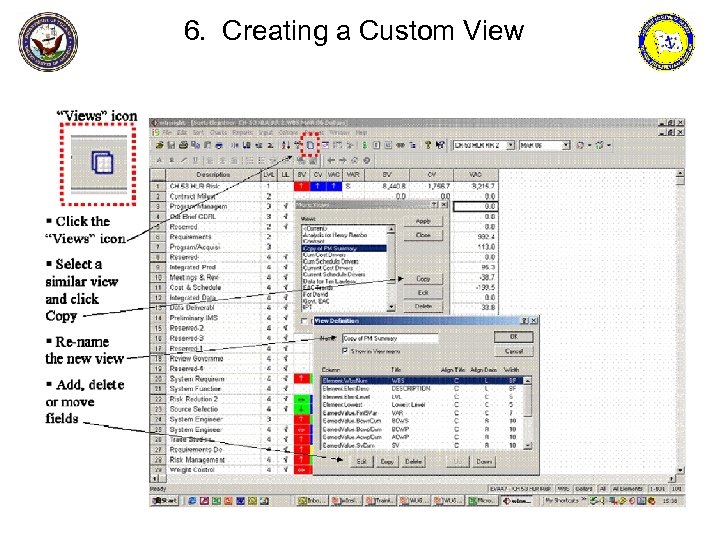The height and width of the screenshot is (540, 720).
Task: Click the forward arrow on second toolbar
Action: pyautogui.click(x=343, y=160)
